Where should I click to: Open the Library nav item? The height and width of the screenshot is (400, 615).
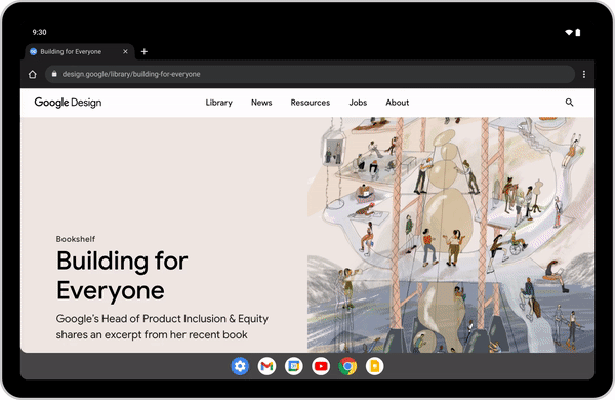point(219,103)
